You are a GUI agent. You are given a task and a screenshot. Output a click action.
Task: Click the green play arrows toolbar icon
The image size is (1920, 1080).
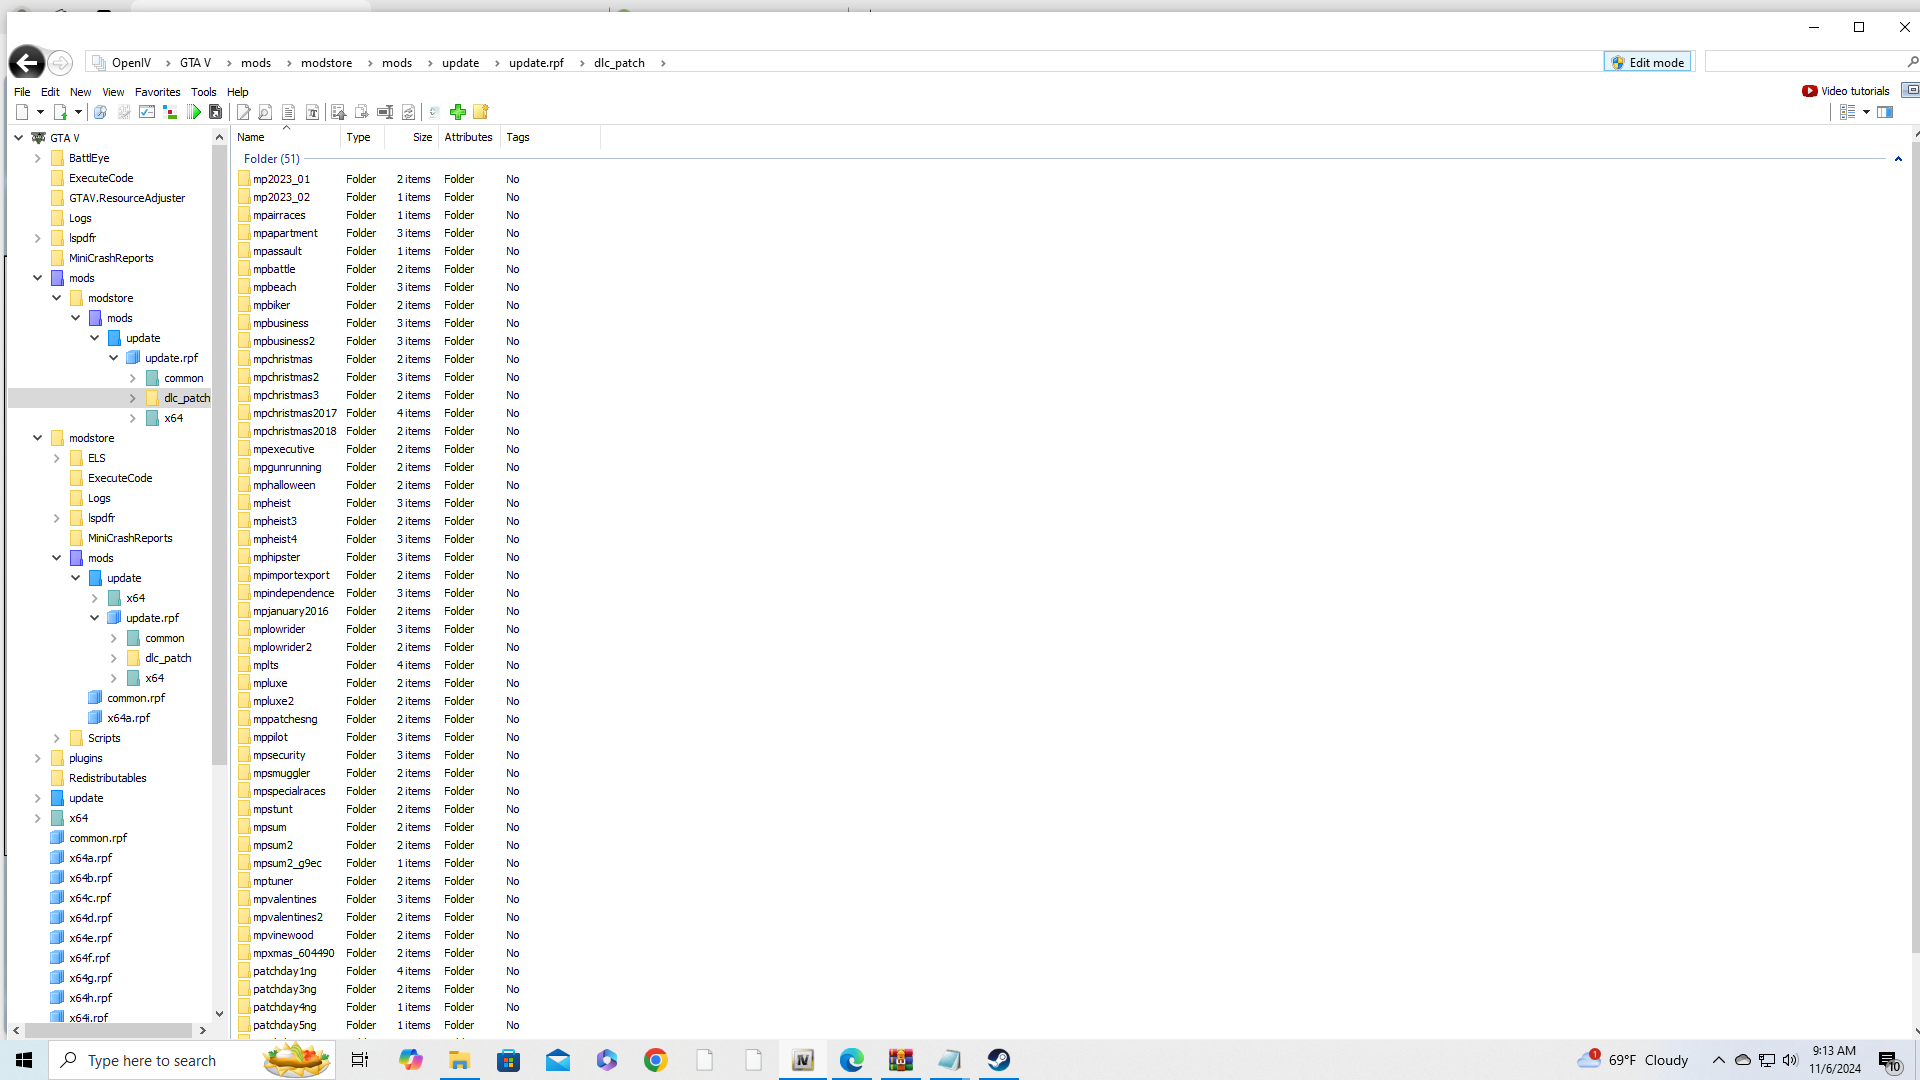(193, 112)
